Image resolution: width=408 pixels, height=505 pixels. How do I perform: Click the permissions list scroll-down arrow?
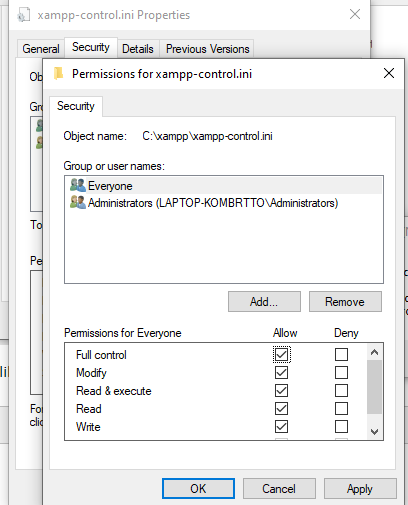tap(374, 432)
